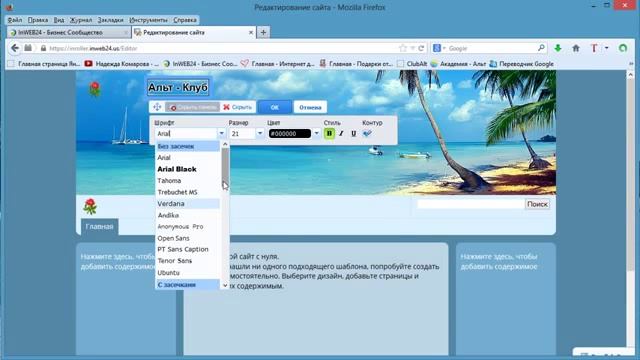Viewport: 640px width, 360px height.
Task: Open the Закладки menu
Action: point(110,20)
